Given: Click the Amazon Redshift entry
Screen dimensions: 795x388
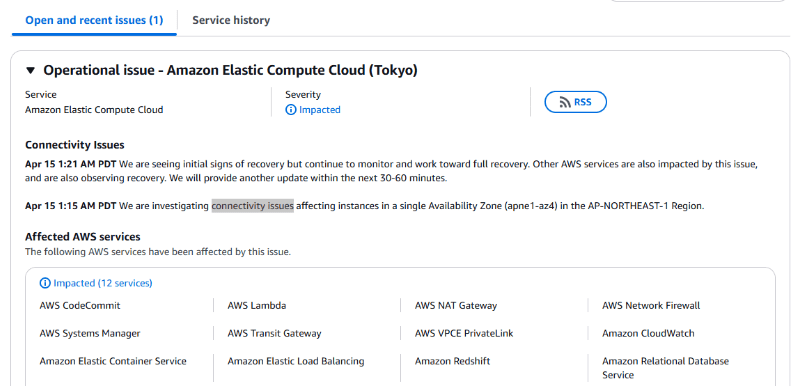Looking at the screenshot, I should coord(452,362).
